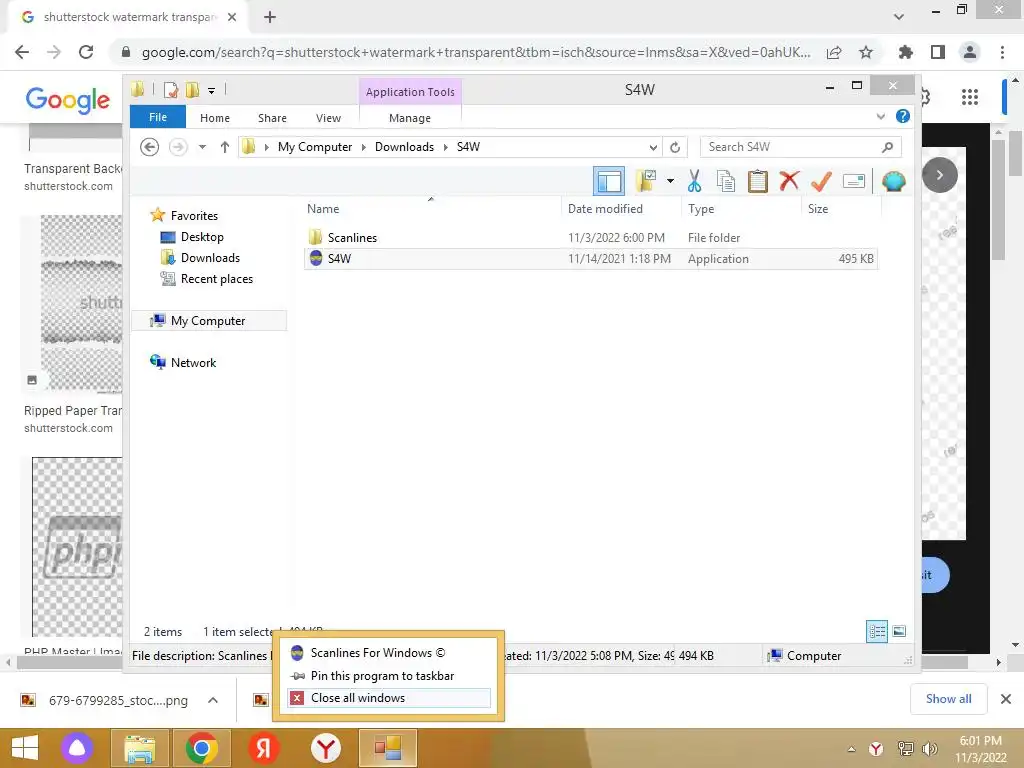The image size is (1024, 768).
Task: Click the orange checkmark toolbar icon
Action: pyautogui.click(x=821, y=181)
